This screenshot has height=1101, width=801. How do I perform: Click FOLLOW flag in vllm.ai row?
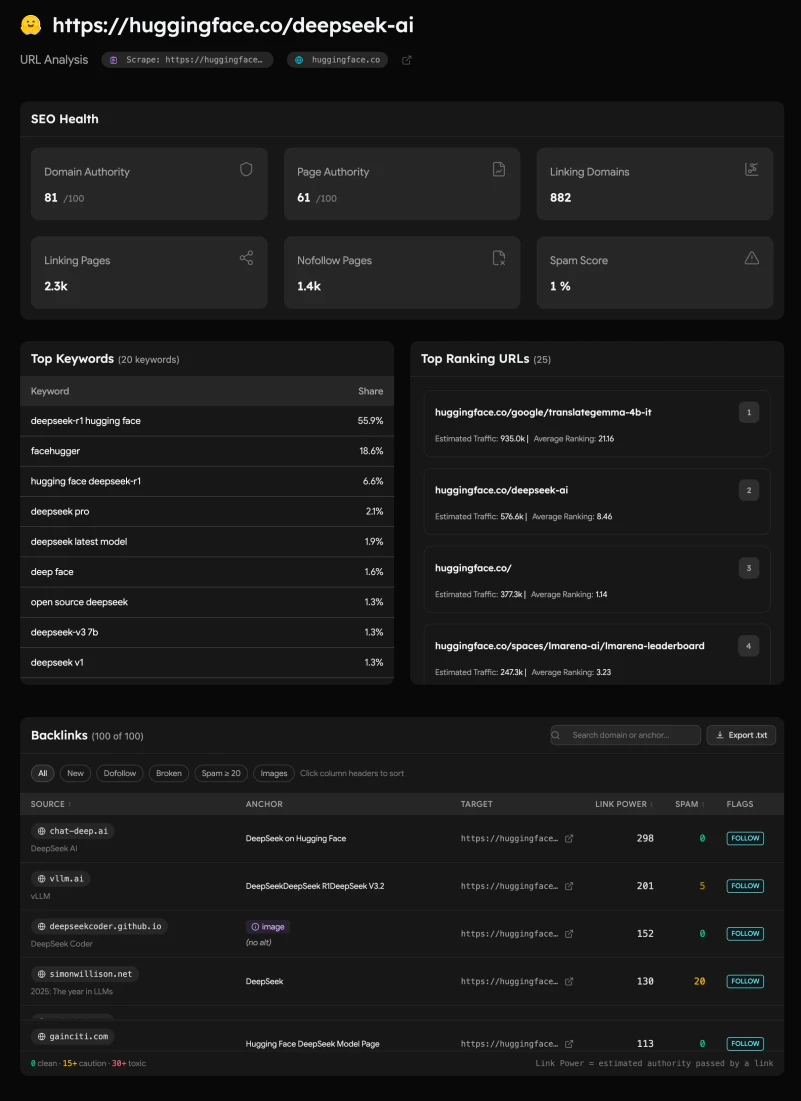tap(745, 886)
